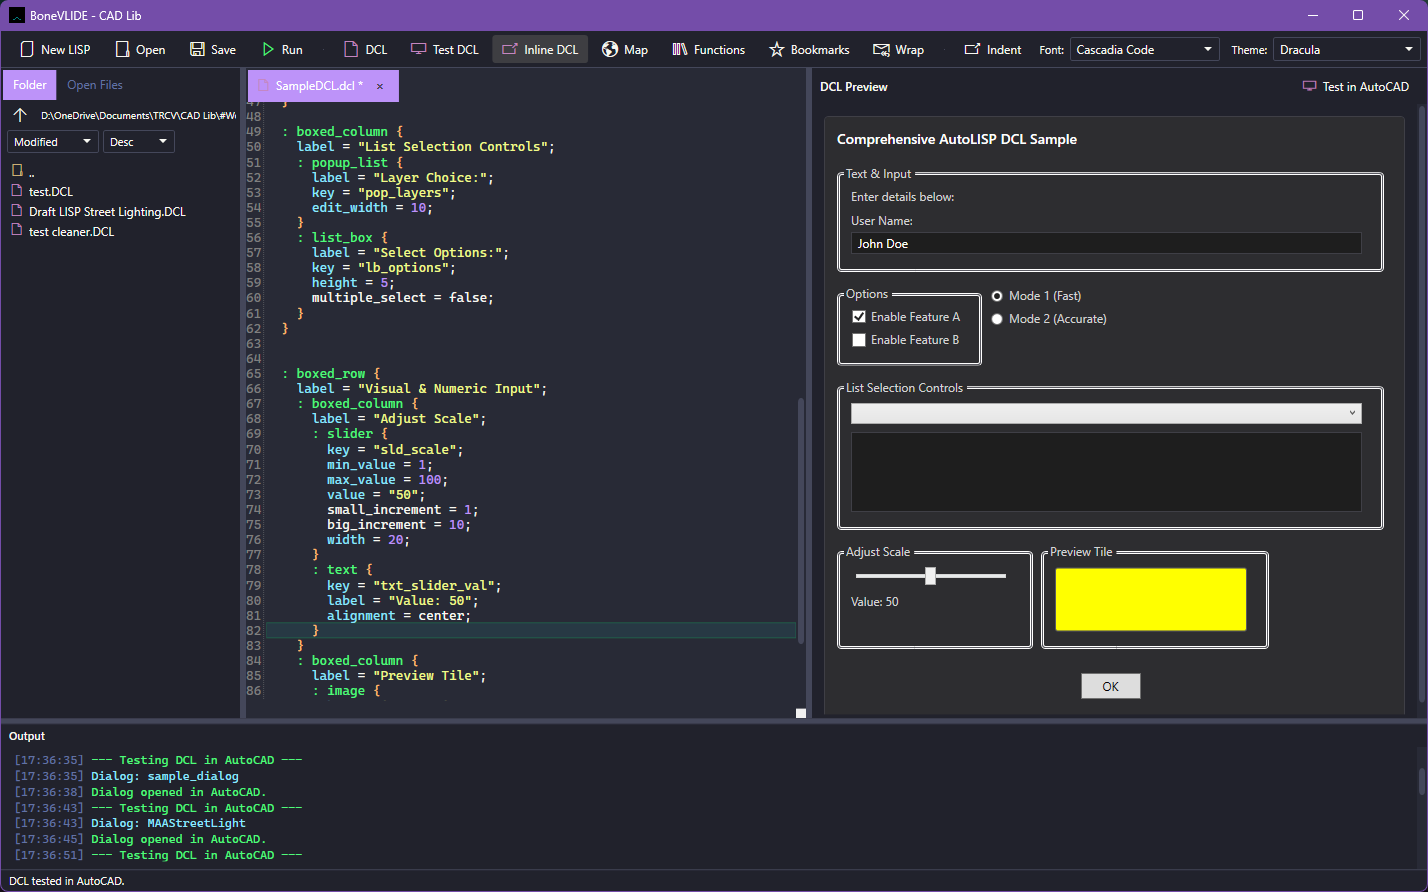This screenshot has width=1428, height=892.
Task: Click the OK button in DCL preview
Action: pos(1110,686)
